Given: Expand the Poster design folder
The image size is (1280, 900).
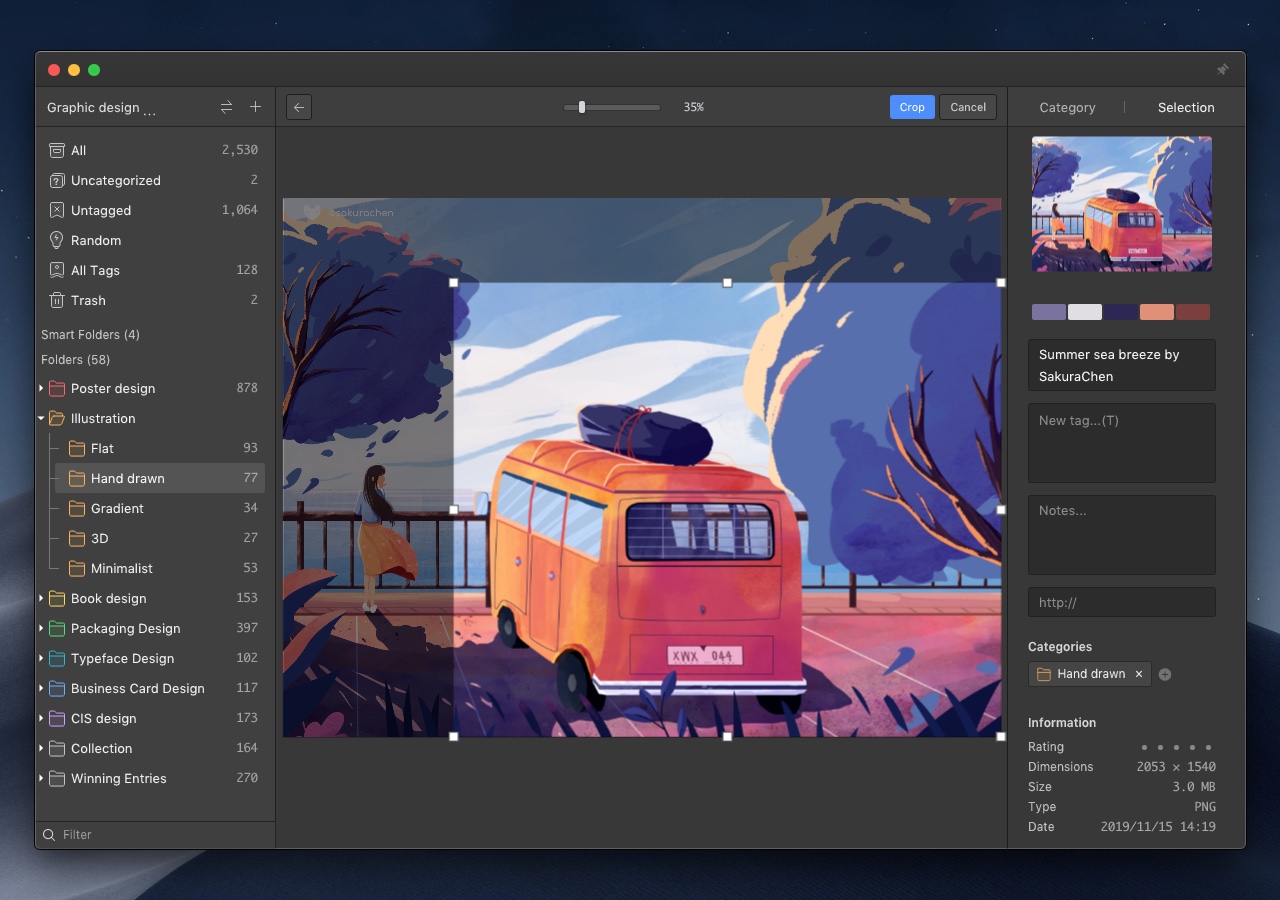Looking at the screenshot, I should coord(41,388).
